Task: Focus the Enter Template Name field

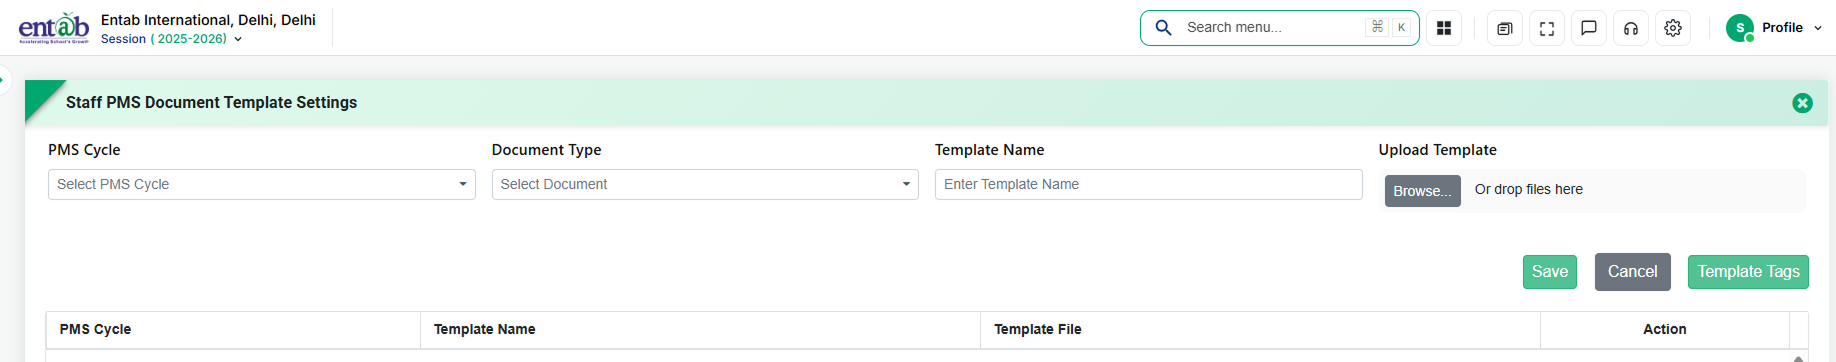Action: [1148, 184]
